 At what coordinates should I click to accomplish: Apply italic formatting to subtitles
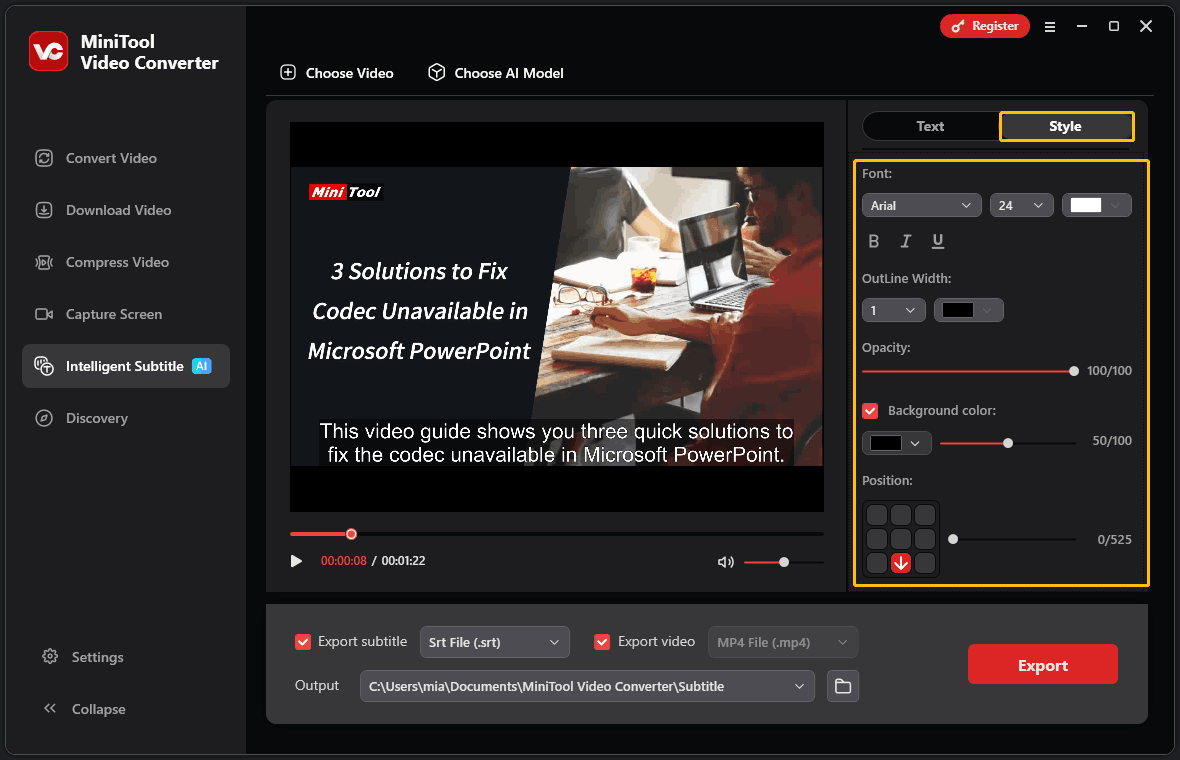[905, 240]
